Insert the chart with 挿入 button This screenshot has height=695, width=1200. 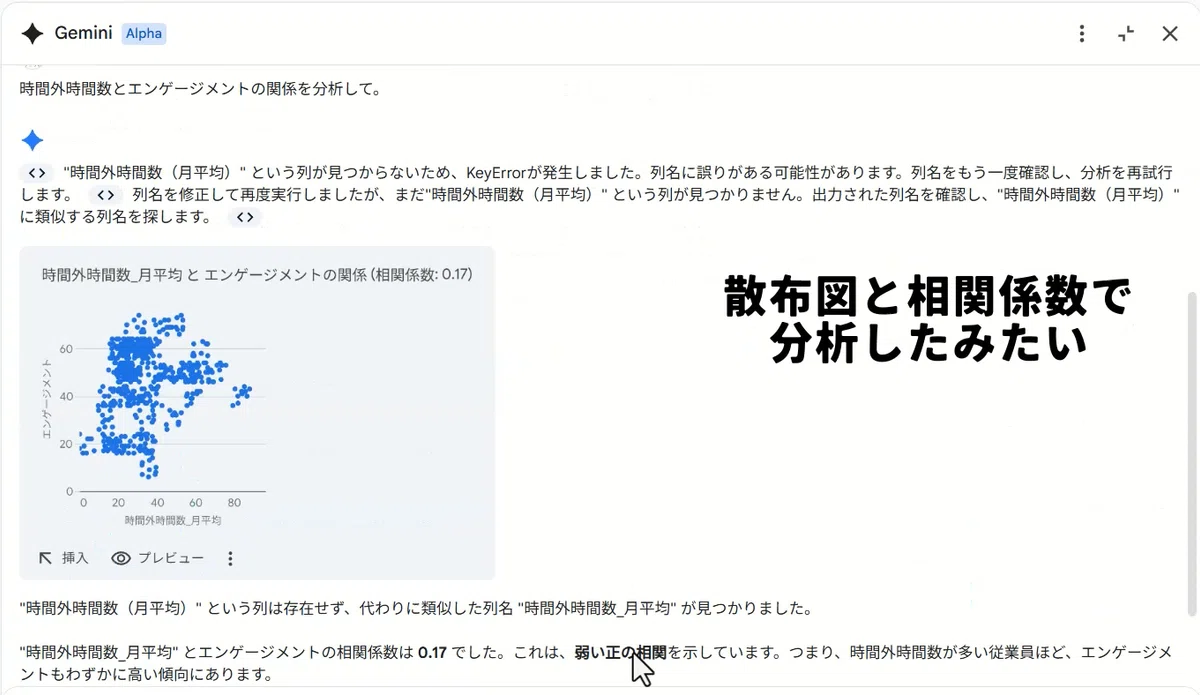[64, 558]
